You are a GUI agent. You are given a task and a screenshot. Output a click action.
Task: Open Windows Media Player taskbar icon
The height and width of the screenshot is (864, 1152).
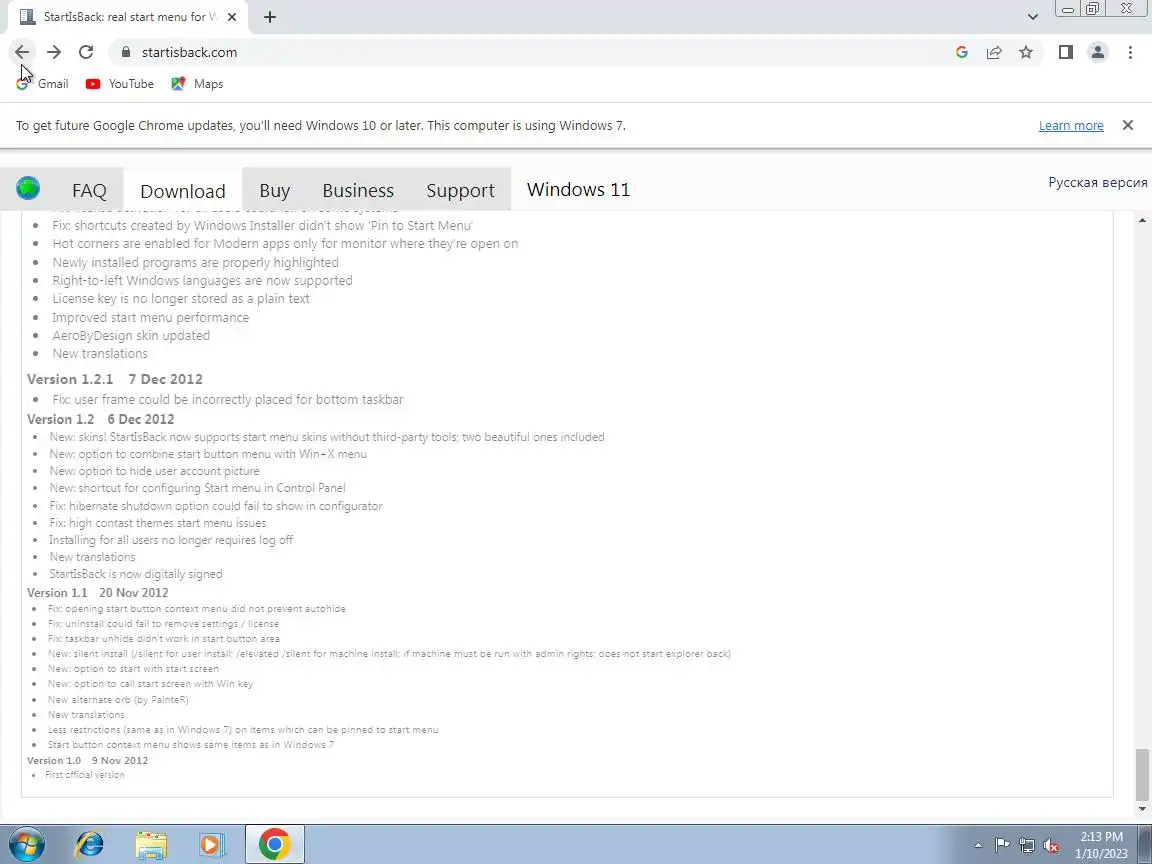pyautogui.click(x=212, y=844)
